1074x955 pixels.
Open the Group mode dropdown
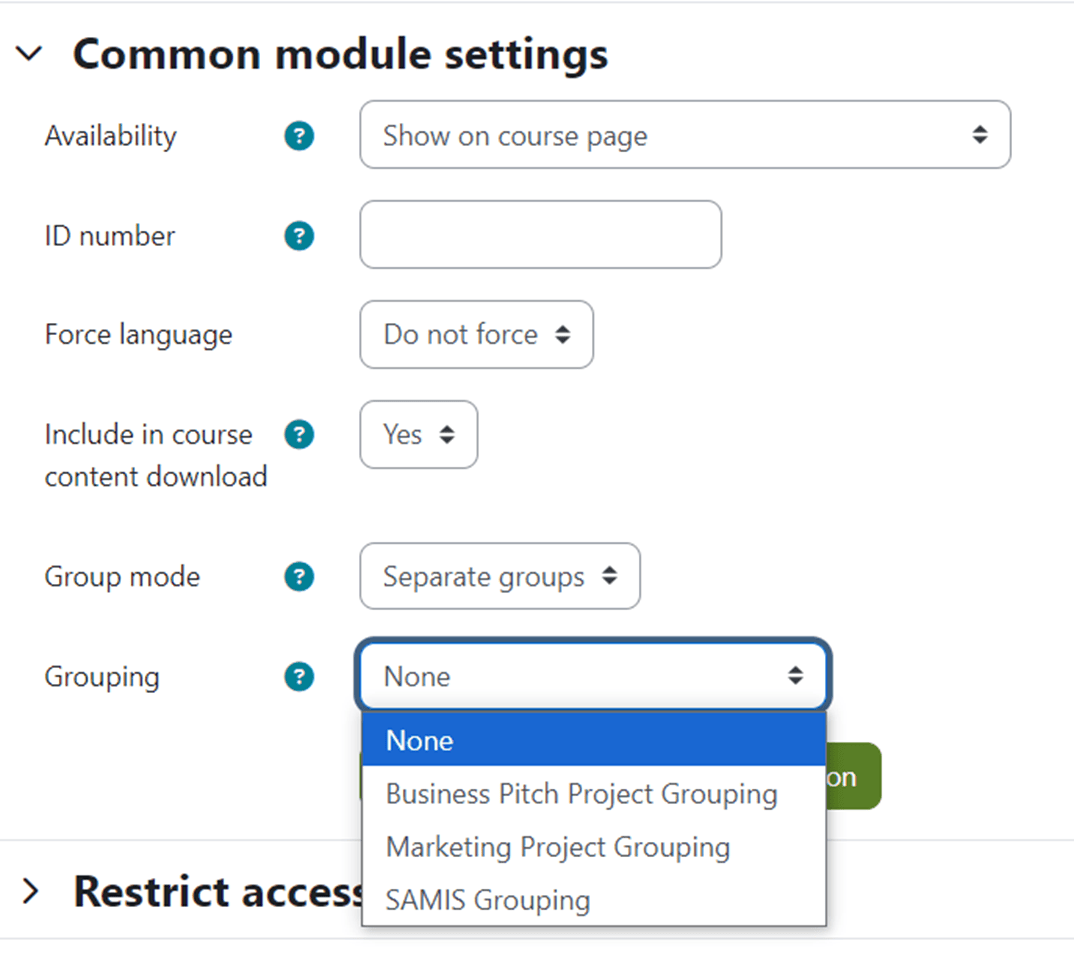(499, 577)
